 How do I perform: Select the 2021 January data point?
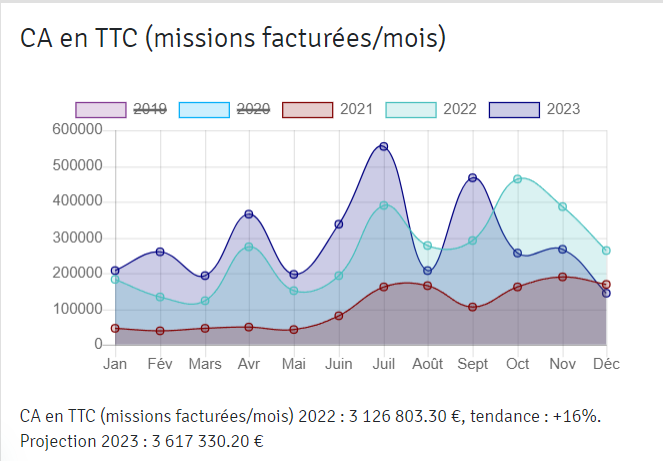coord(115,328)
